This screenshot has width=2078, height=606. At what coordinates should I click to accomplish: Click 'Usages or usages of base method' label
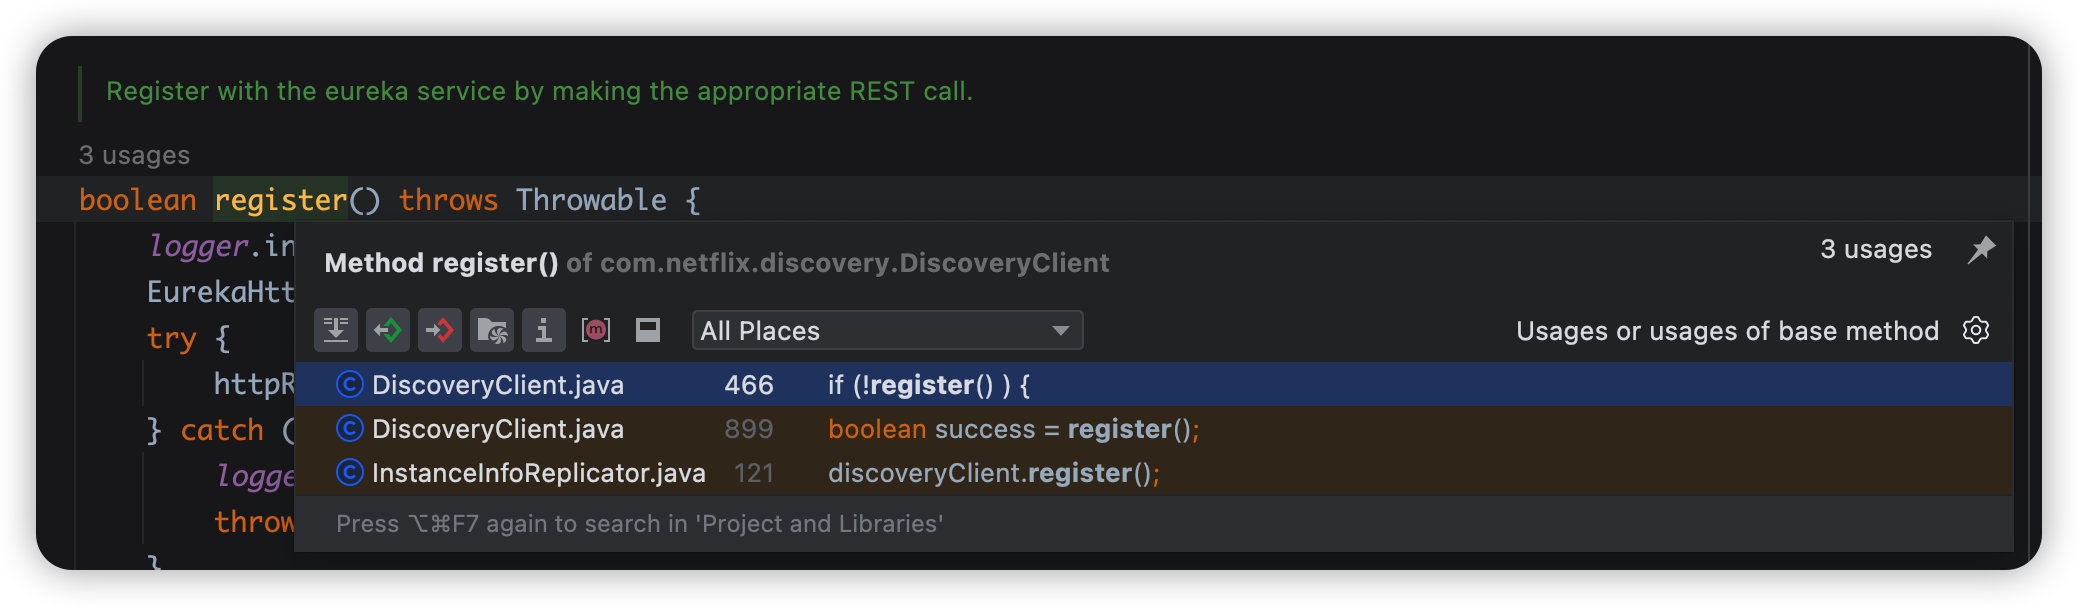[x=1727, y=331]
